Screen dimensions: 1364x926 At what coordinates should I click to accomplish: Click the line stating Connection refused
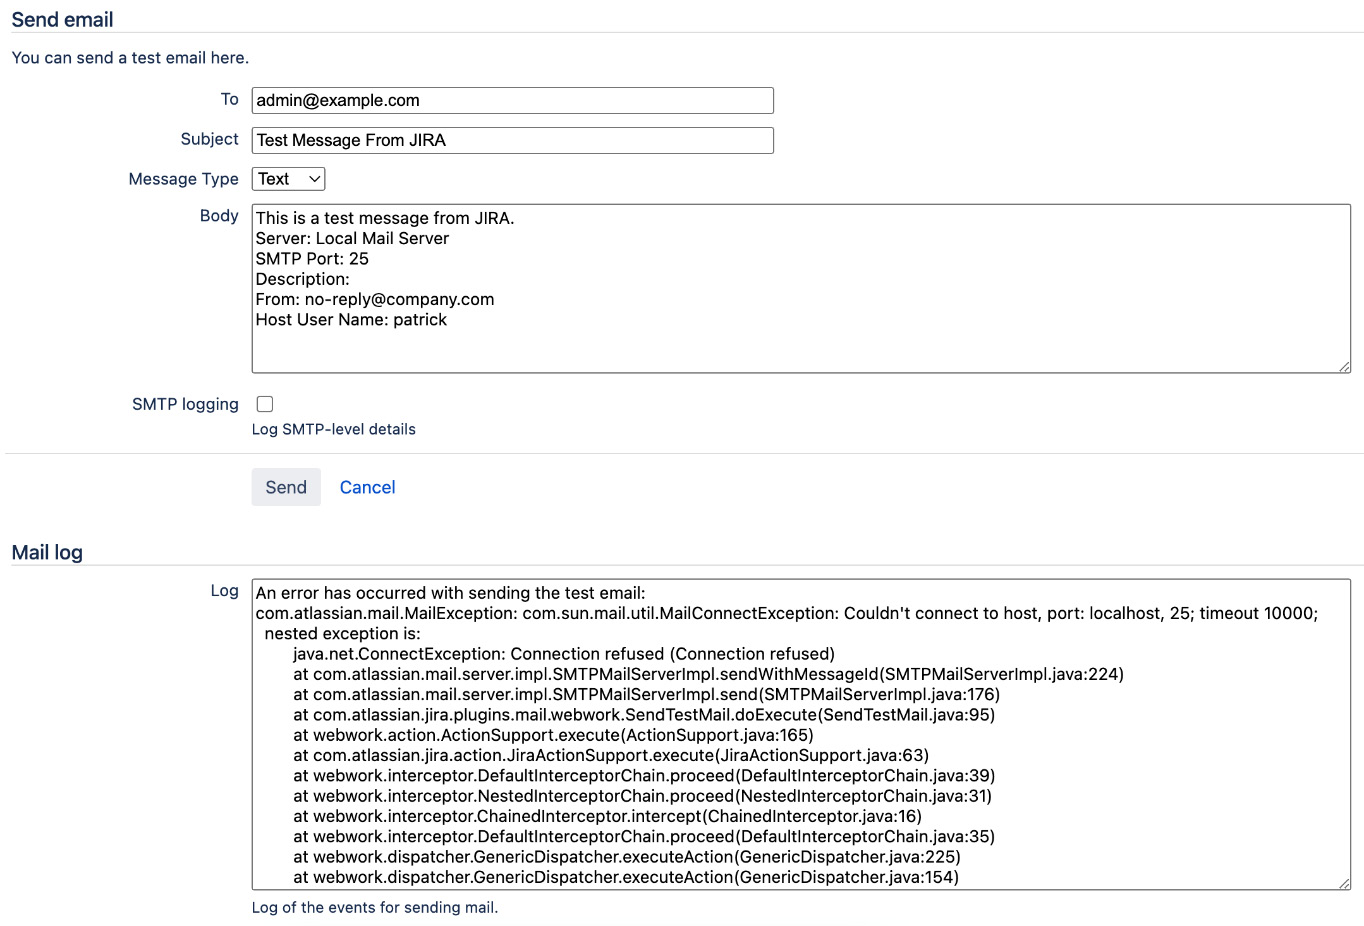tap(562, 654)
